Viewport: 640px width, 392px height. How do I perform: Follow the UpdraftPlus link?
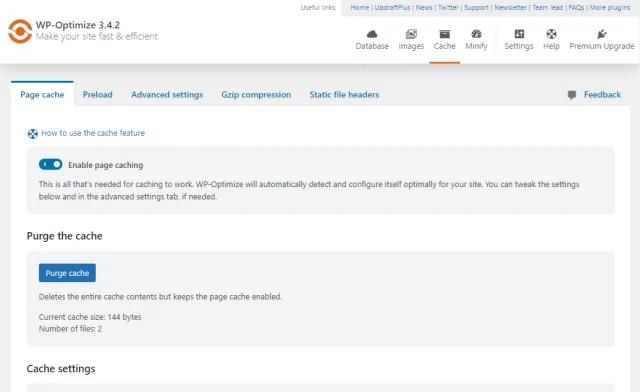tap(392, 7)
